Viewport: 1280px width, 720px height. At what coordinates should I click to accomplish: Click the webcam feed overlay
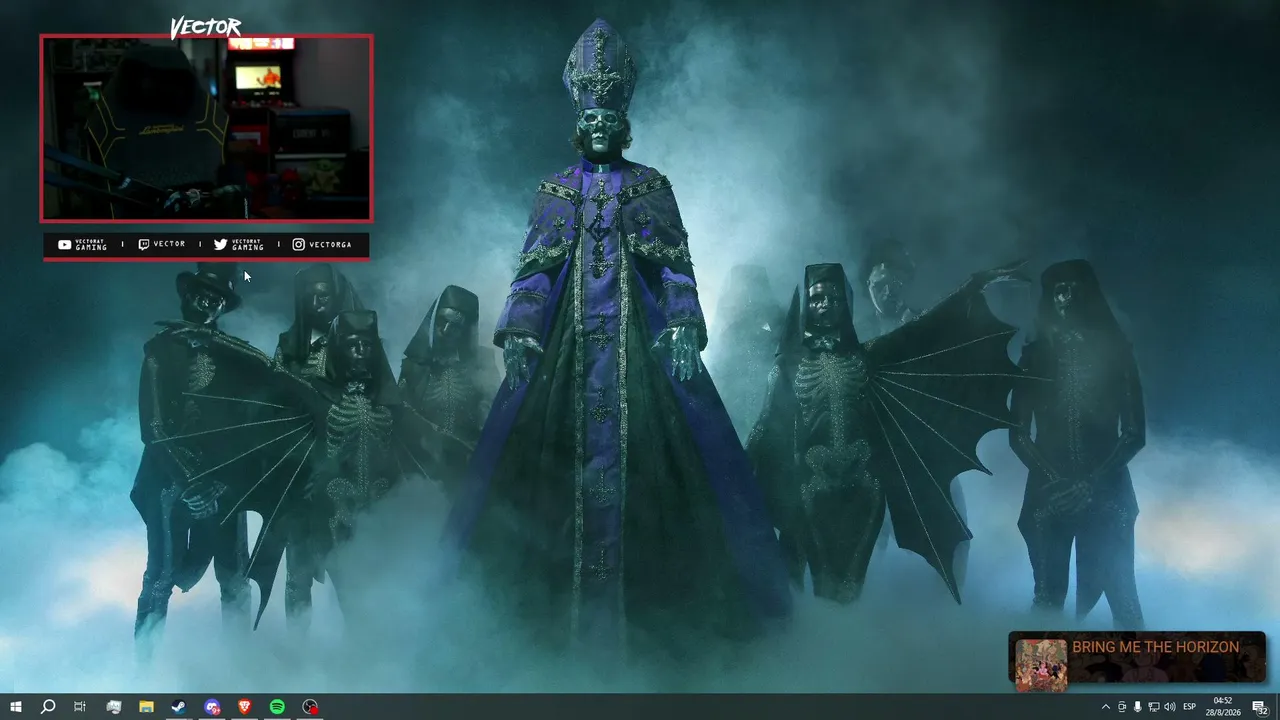(206, 128)
